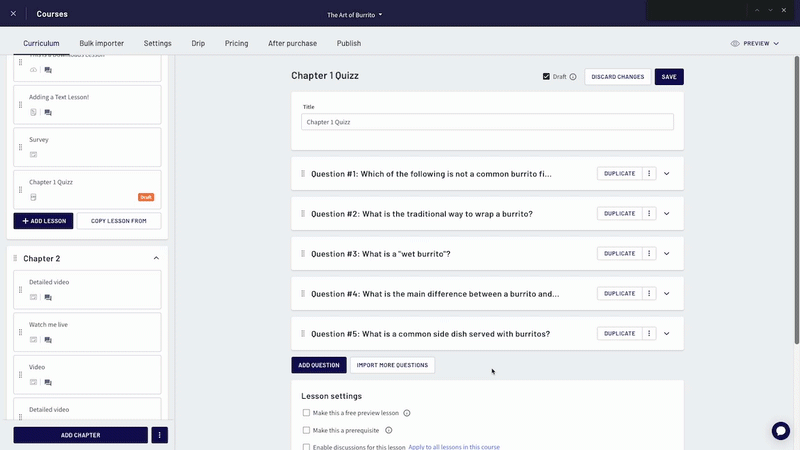Select the Watch me live lesson
The height and width of the screenshot is (450, 800).
pyautogui.click(x=87, y=332)
